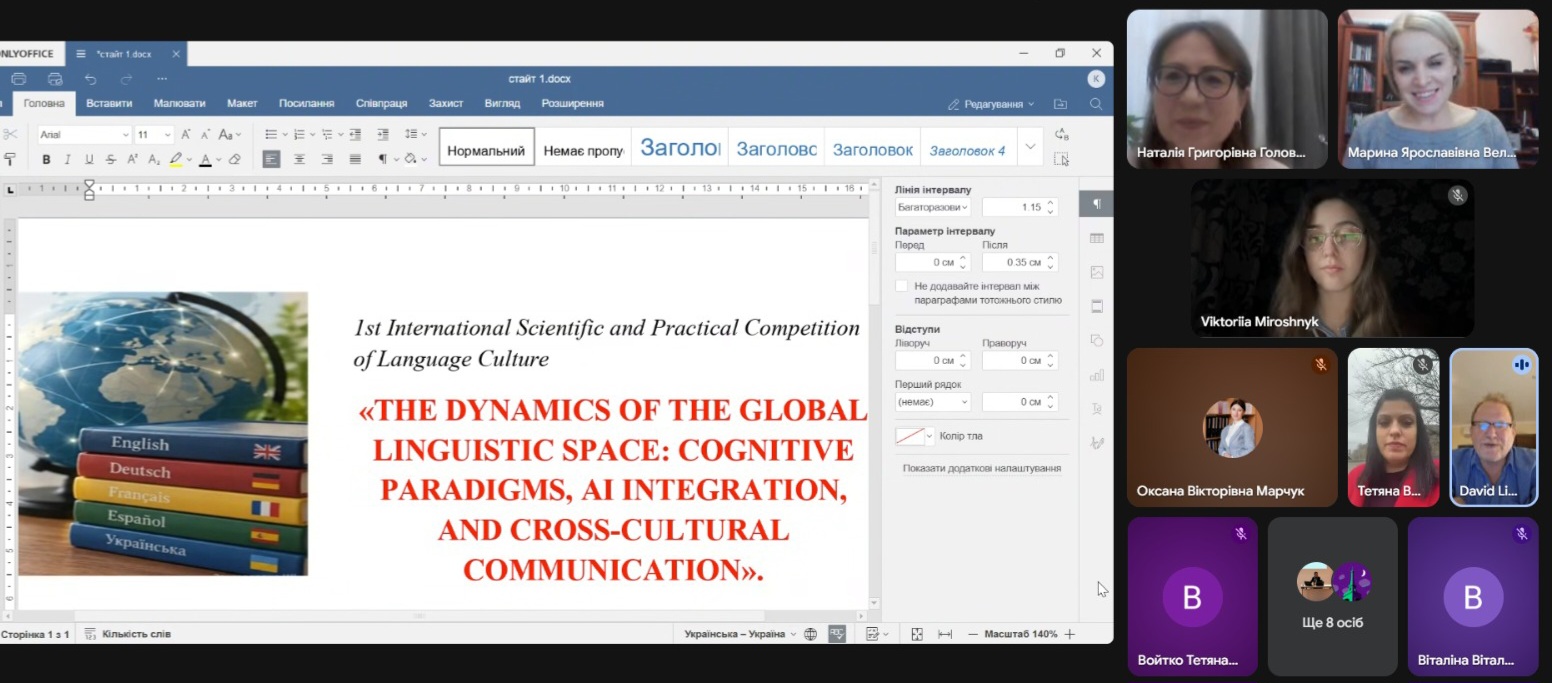Undo the last action
This screenshot has height=683, width=1552.
click(91, 79)
